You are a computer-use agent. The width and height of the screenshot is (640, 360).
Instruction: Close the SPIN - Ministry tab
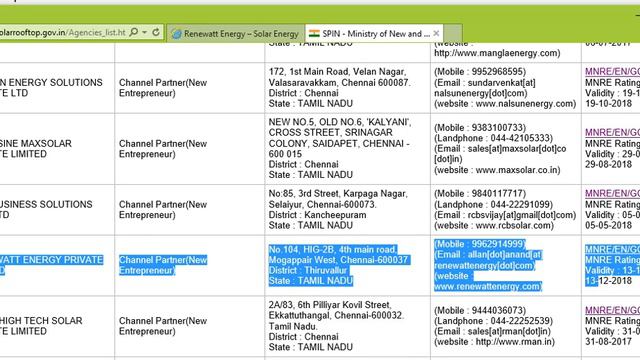(436, 33)
